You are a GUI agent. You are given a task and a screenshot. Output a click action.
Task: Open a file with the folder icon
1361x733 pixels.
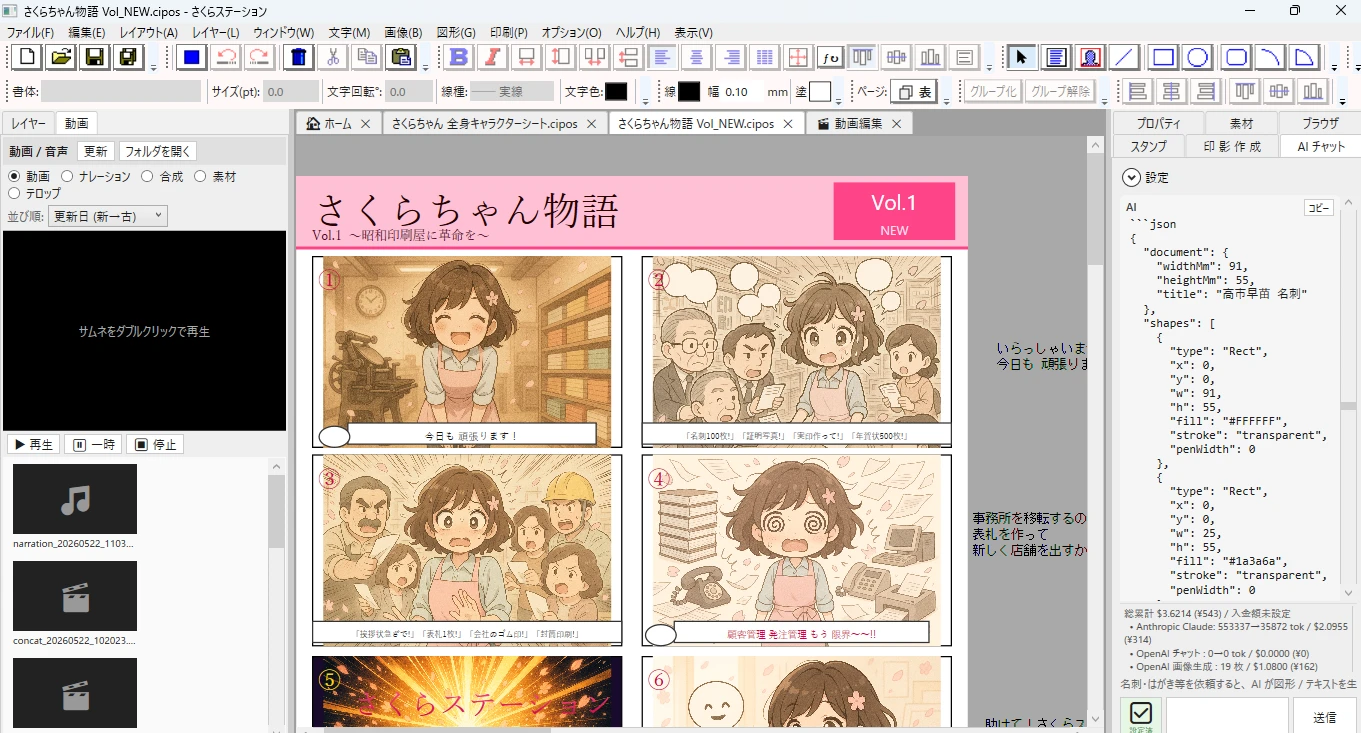60,57
